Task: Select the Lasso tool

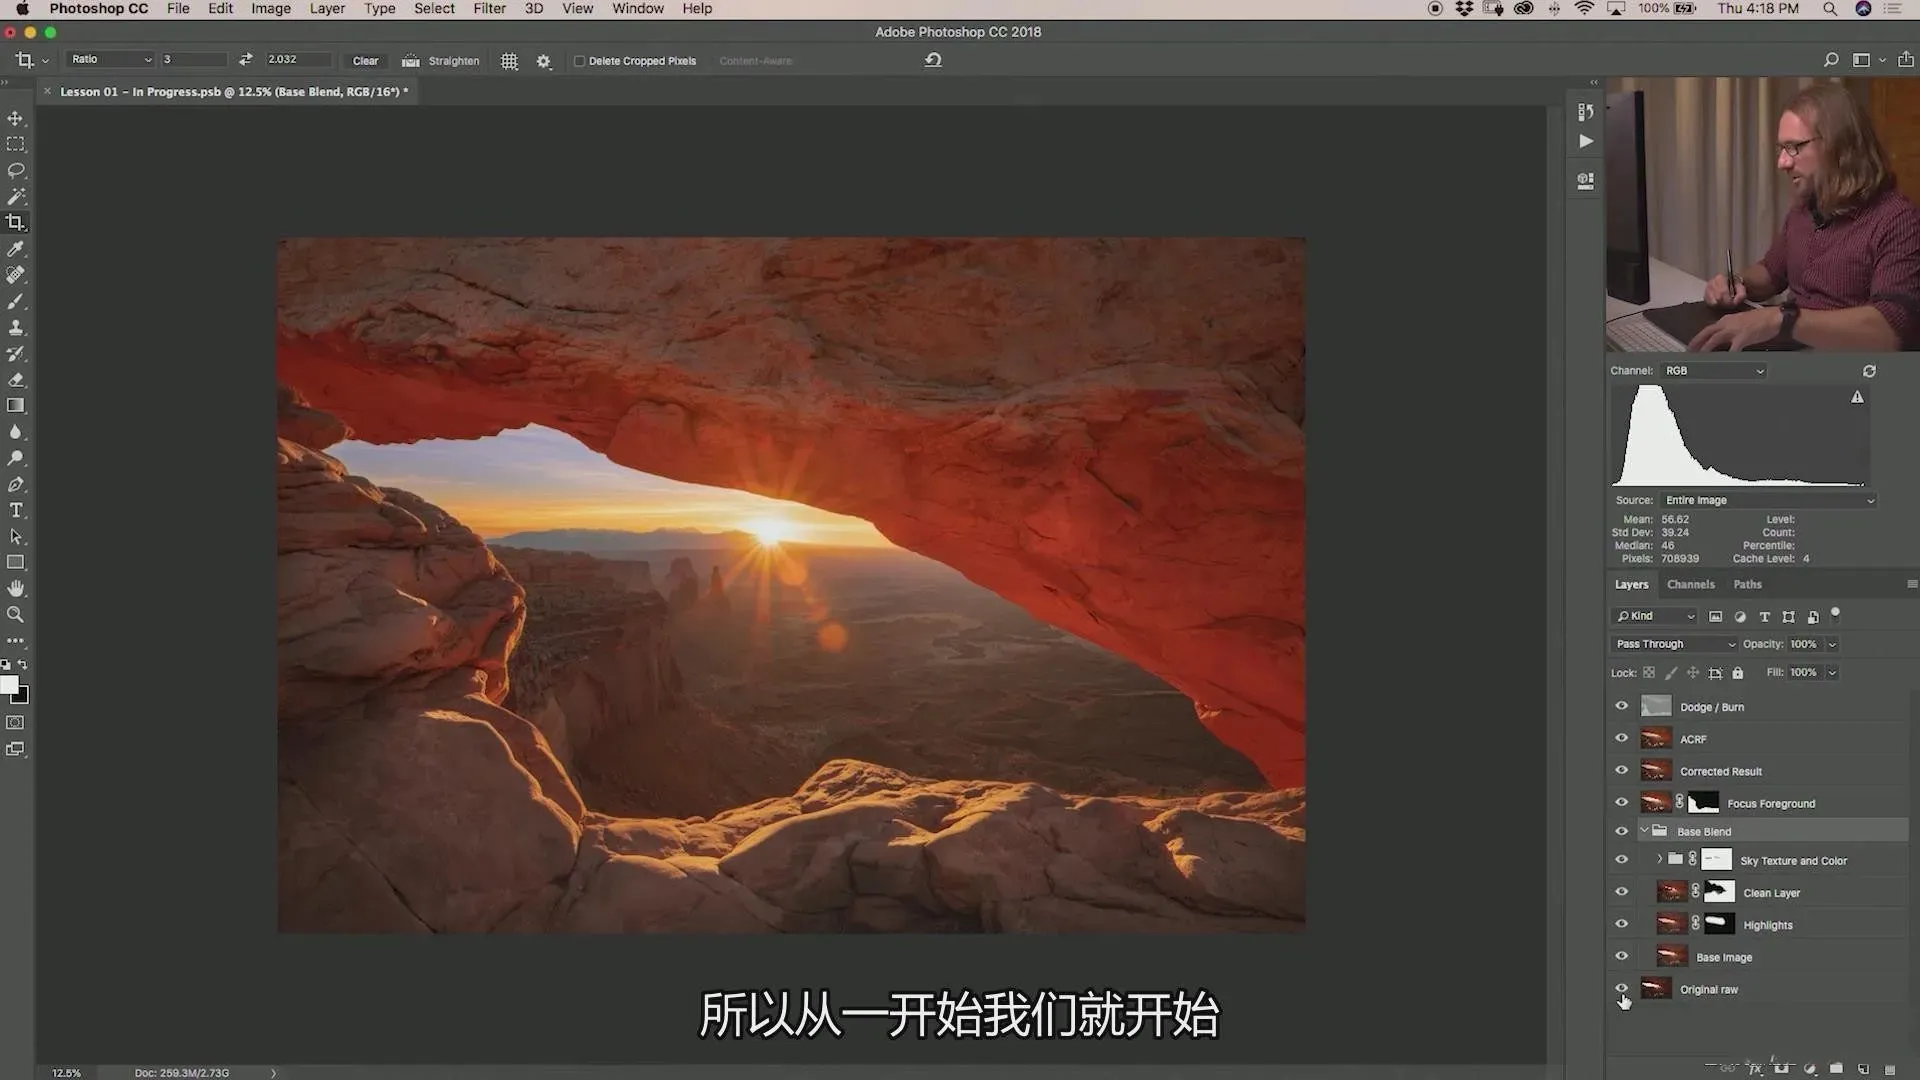Action: (x=16, y=170)
